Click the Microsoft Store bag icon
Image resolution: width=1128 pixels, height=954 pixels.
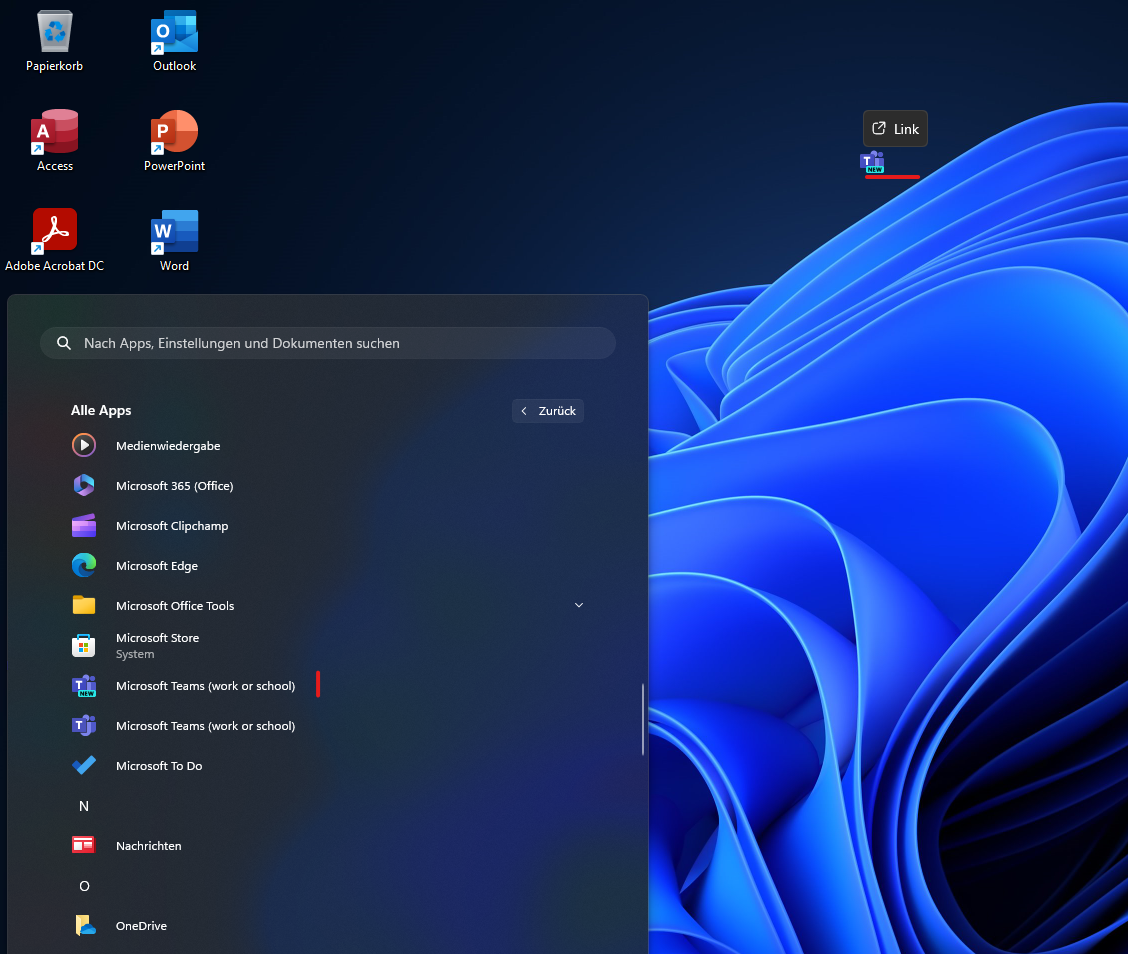[x=84, y=646]
